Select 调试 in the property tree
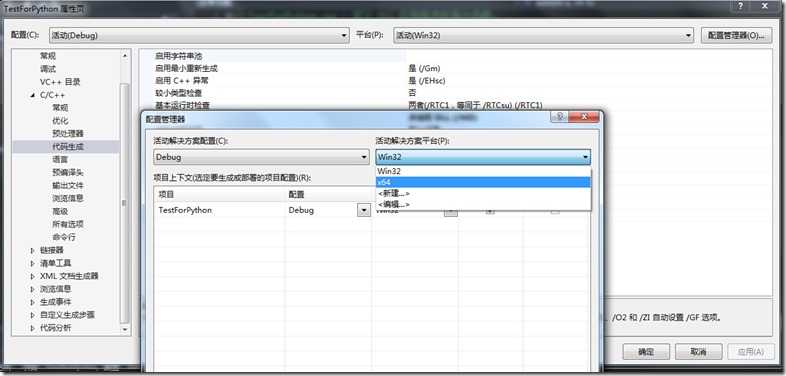The height and width of the screenshot is (376, 786). coord(48,69)
